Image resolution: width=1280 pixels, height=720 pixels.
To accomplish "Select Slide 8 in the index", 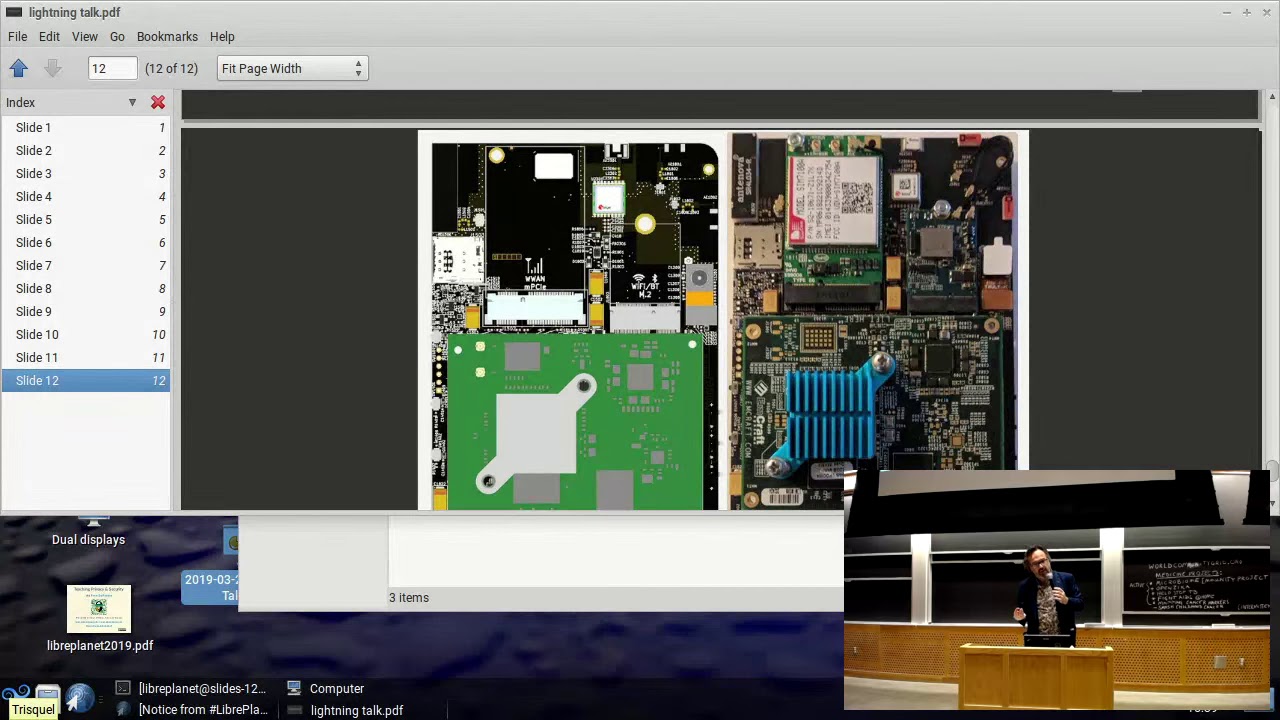I will click(x=85, y=289).
